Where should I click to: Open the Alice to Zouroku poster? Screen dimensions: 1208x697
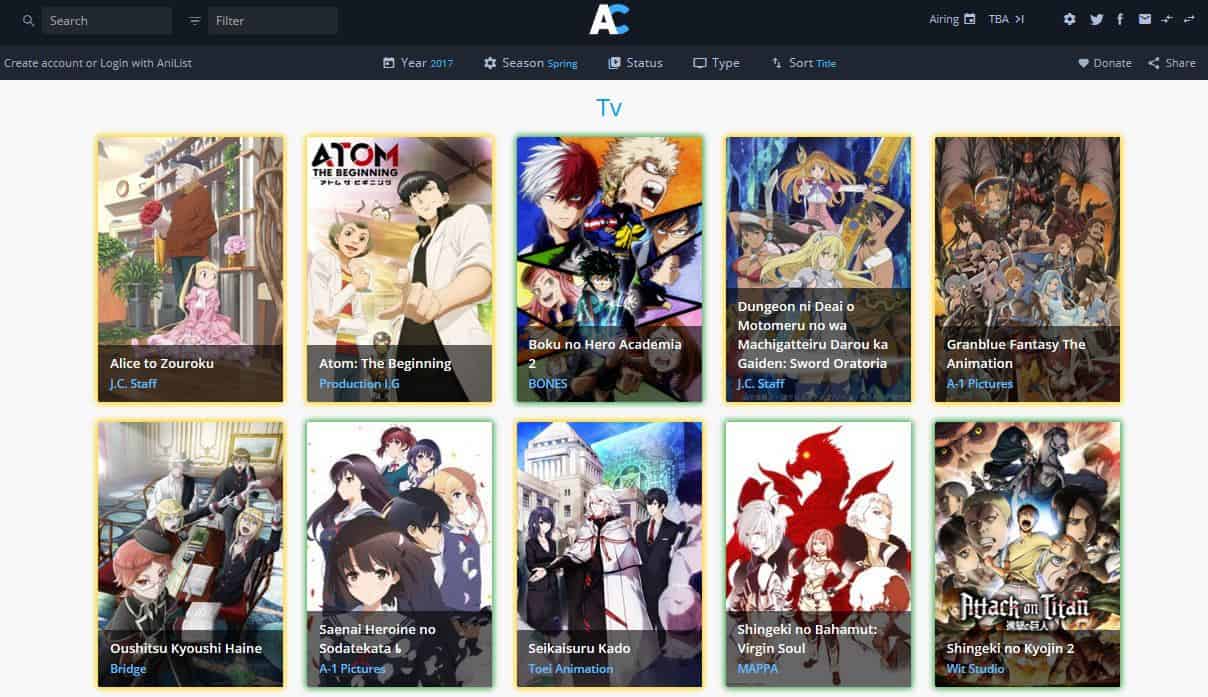[x=190, y=269]
